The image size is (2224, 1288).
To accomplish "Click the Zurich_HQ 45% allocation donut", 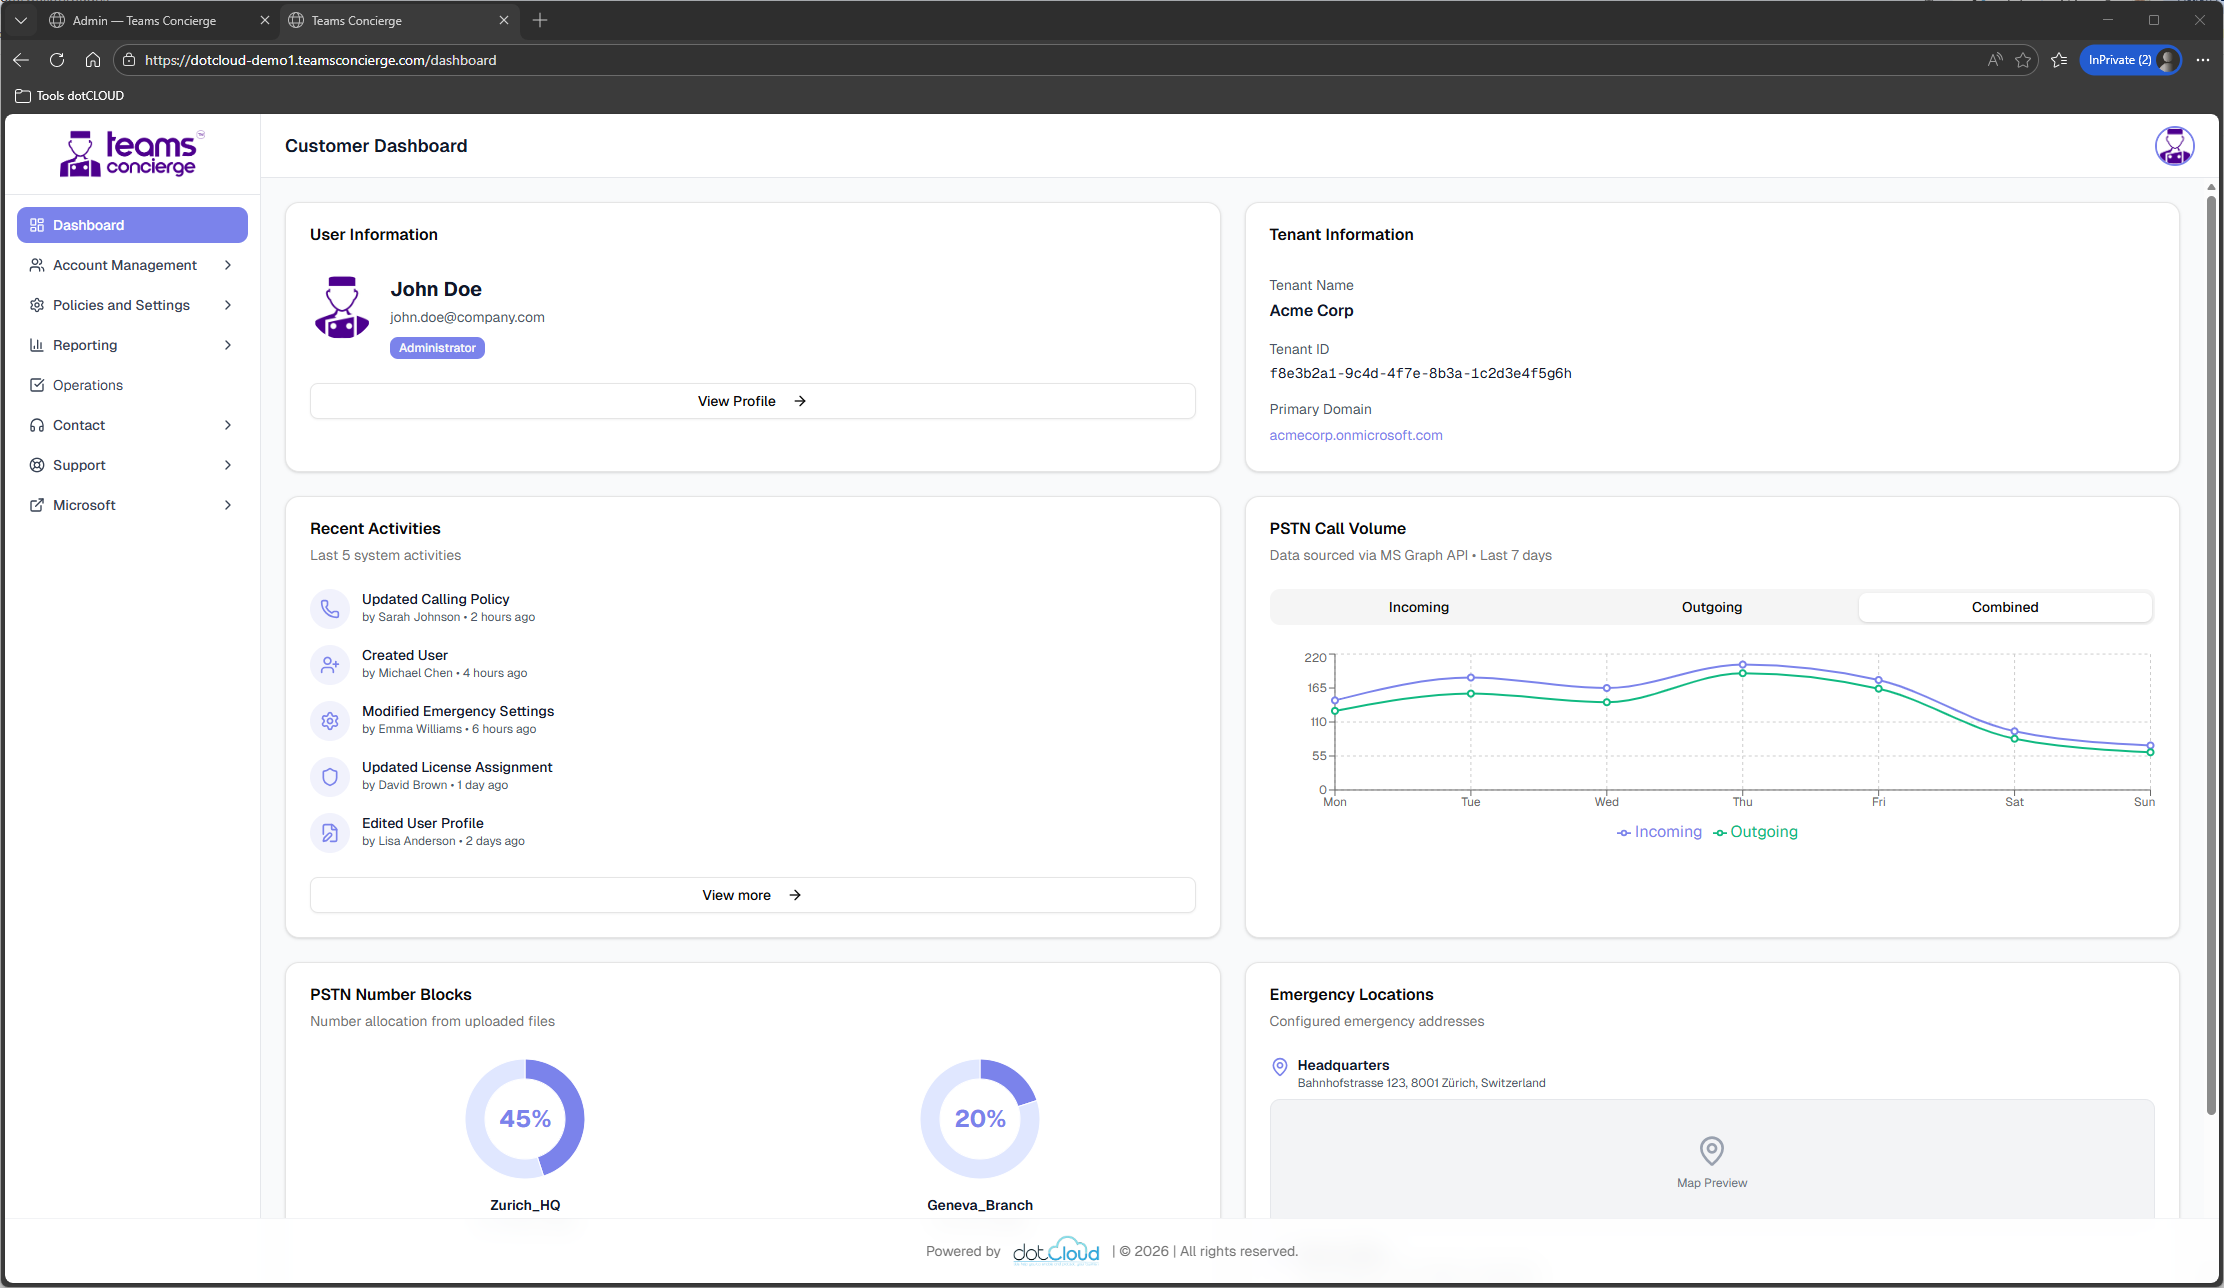I will click(524, 1118).
